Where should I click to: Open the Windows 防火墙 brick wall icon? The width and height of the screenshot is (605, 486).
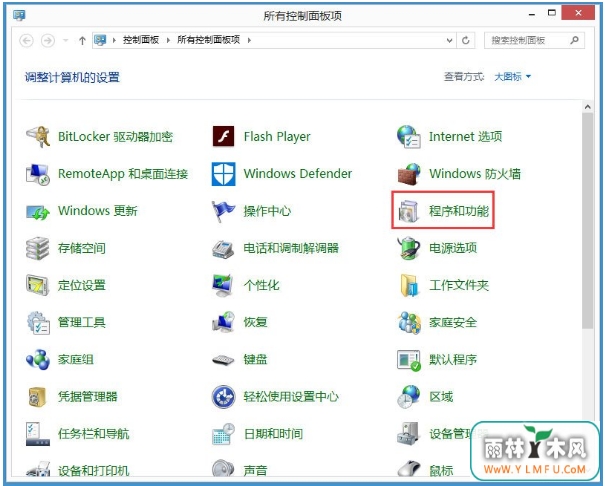pyautogui.click(x=409, y=174)
